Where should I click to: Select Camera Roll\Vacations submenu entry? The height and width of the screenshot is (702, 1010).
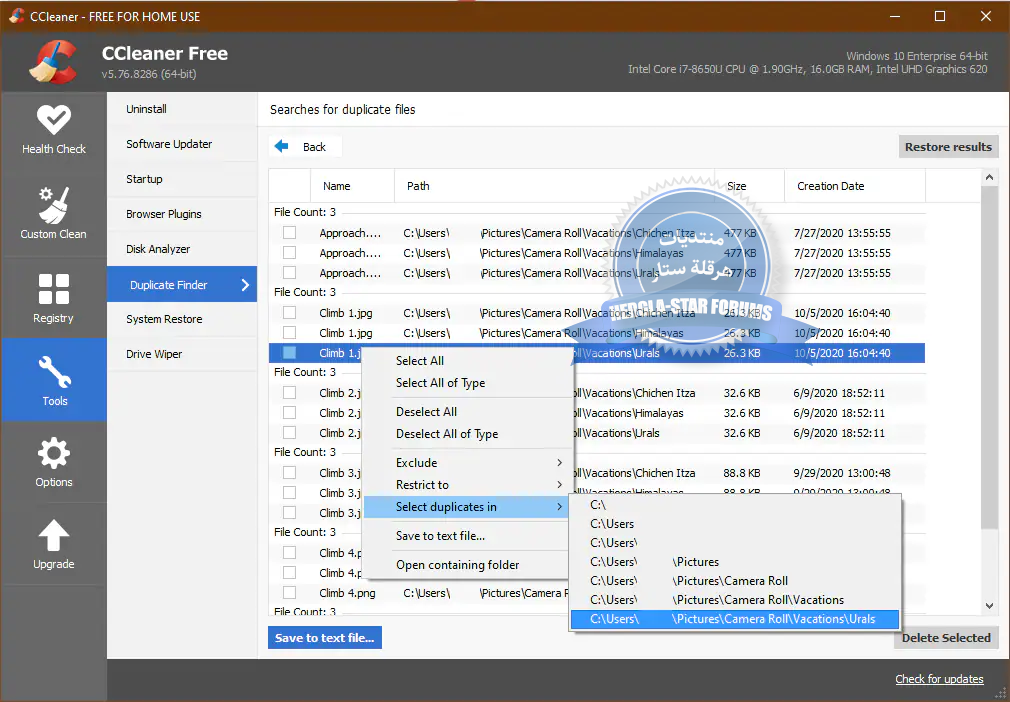point(734,600)
